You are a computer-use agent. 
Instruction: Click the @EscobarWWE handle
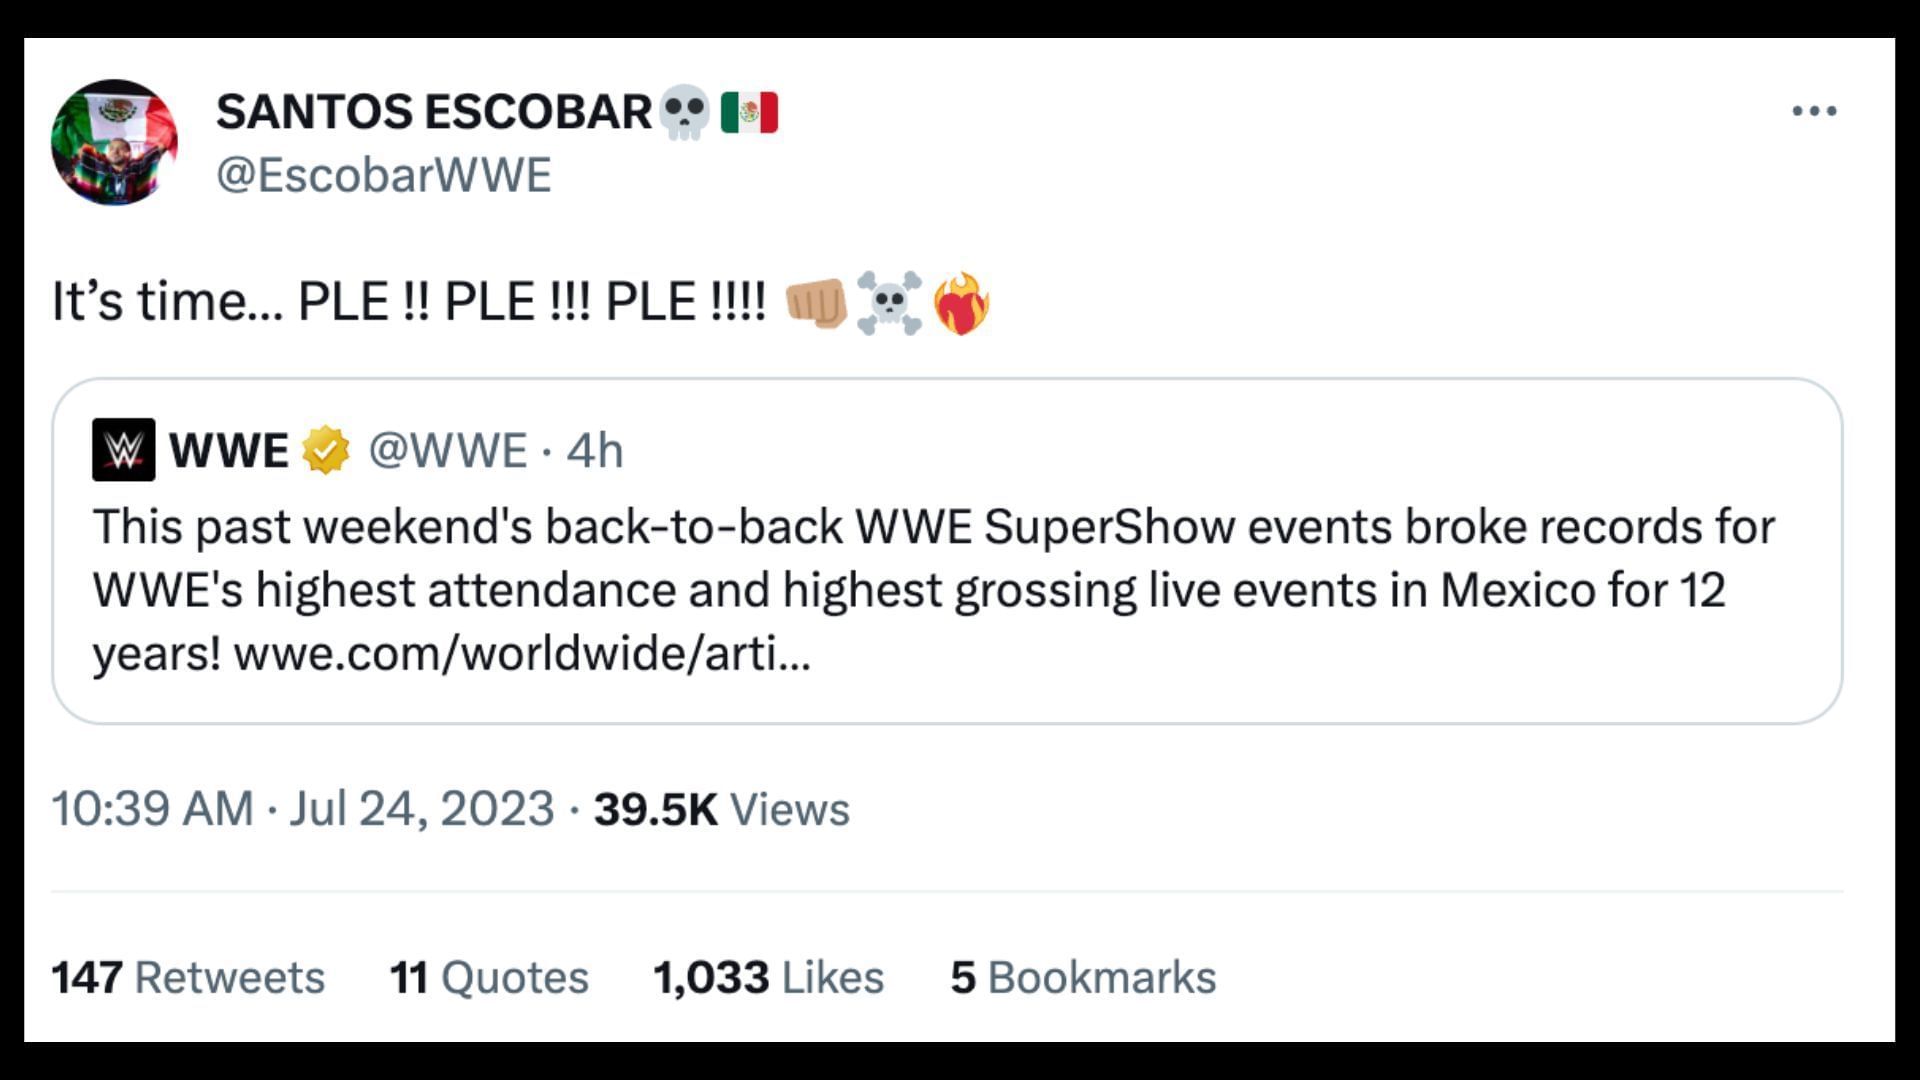pyautogui.click(x=384, y=175)
